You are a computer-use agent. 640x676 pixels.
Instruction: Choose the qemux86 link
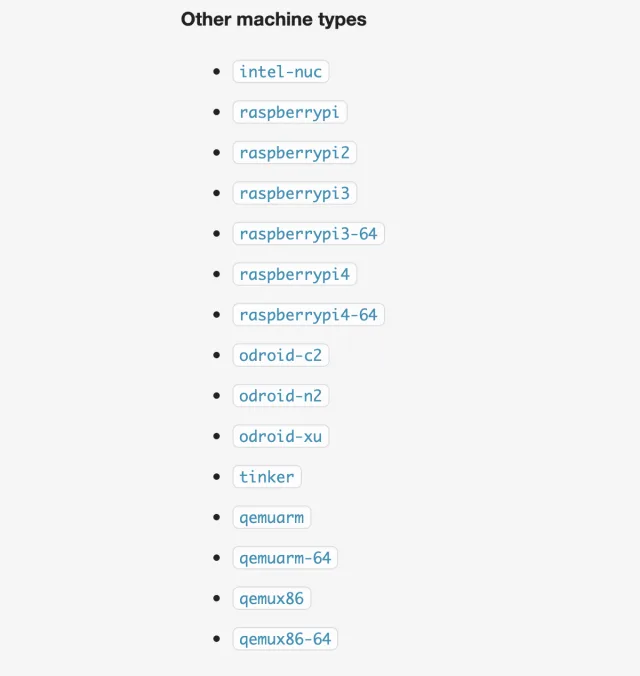point(272,598)
